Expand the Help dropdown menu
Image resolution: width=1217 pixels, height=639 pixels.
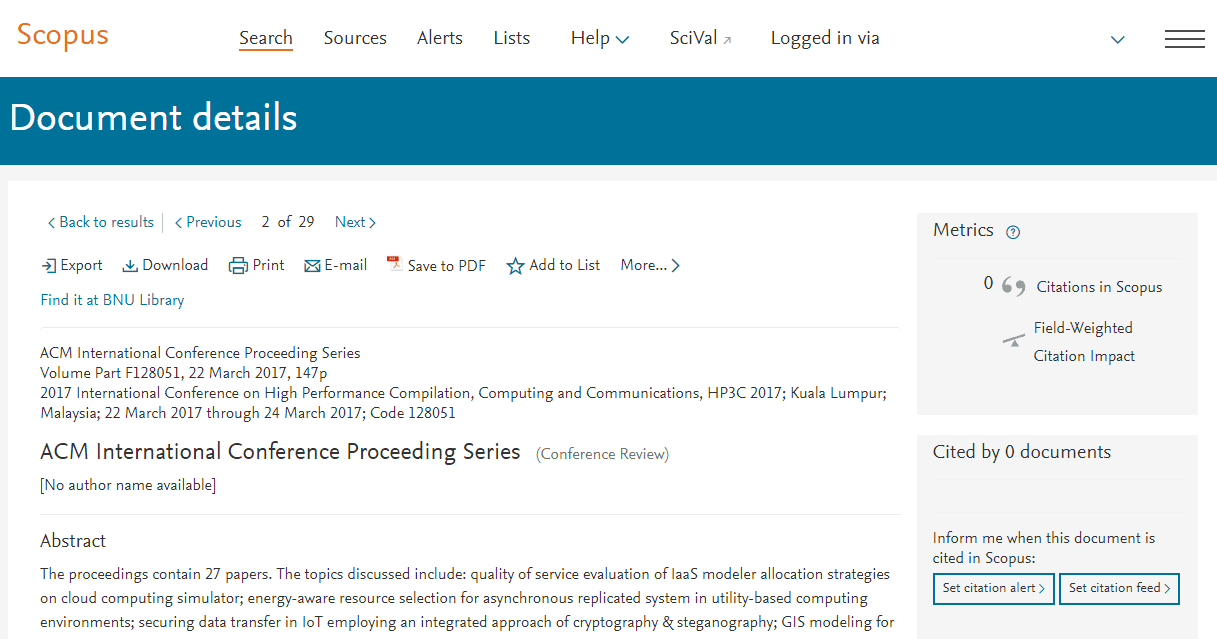[600, 38]
